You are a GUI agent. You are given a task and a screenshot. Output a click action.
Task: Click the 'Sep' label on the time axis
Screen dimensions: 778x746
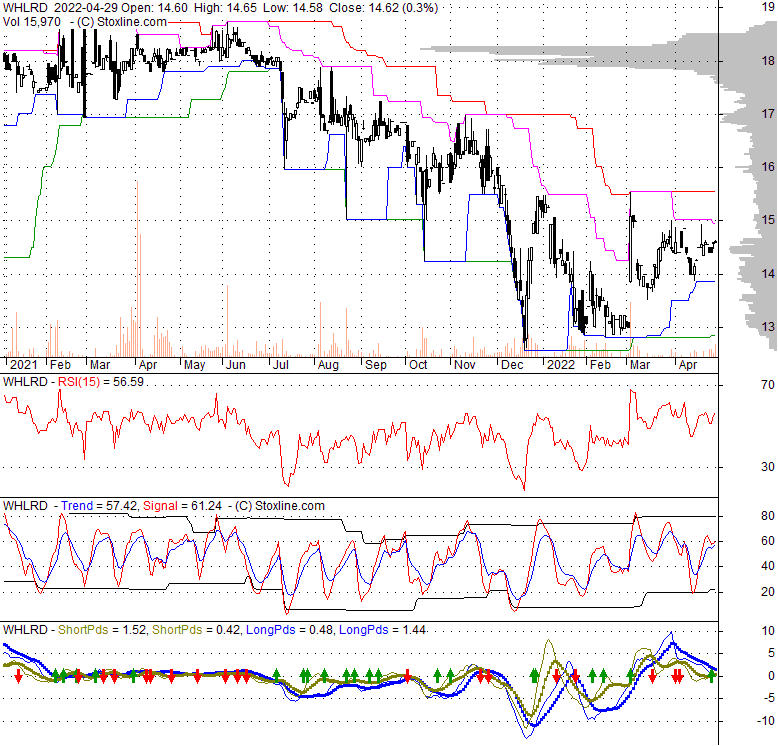click(376, 365)
